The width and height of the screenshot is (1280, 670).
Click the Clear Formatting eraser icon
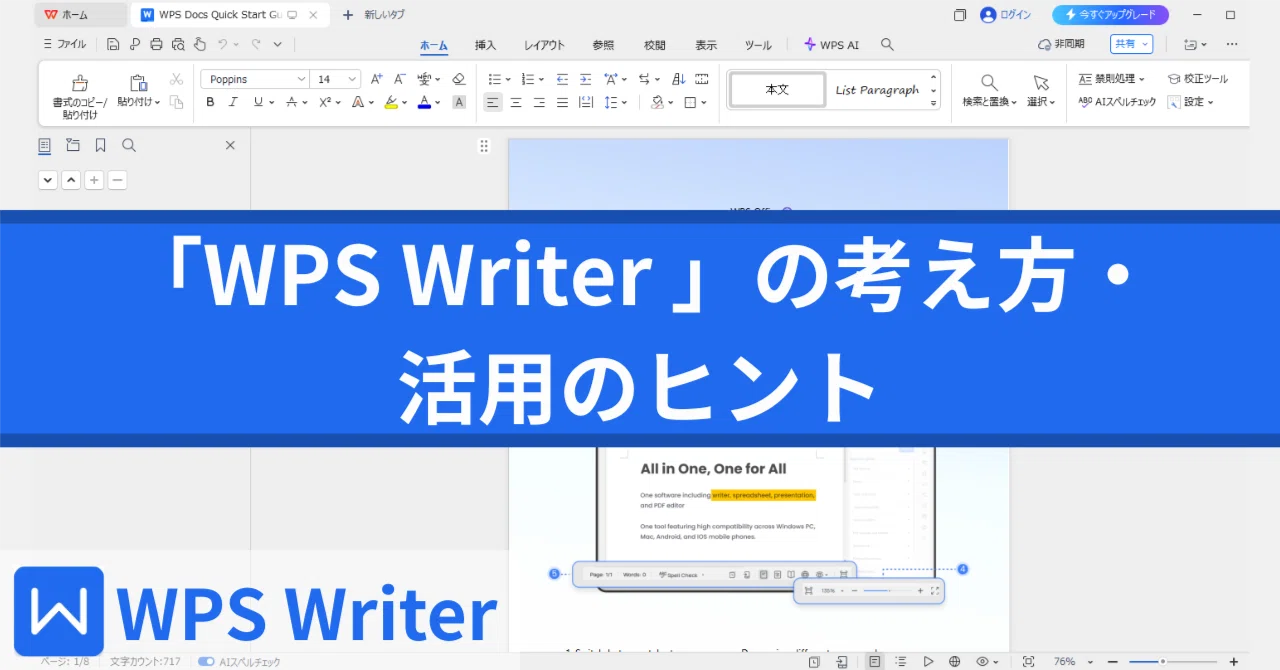pos(459,79)
